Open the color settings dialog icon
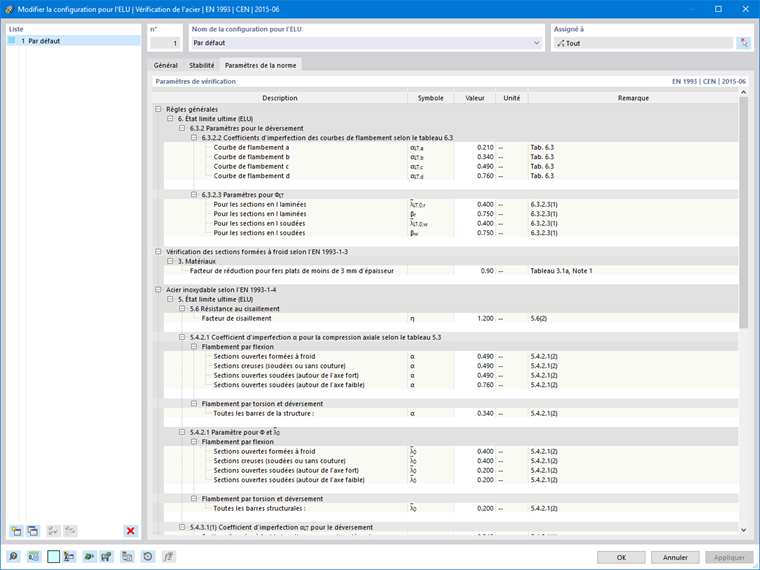Screen dimensions: 760x570 [x=70, y=556]
